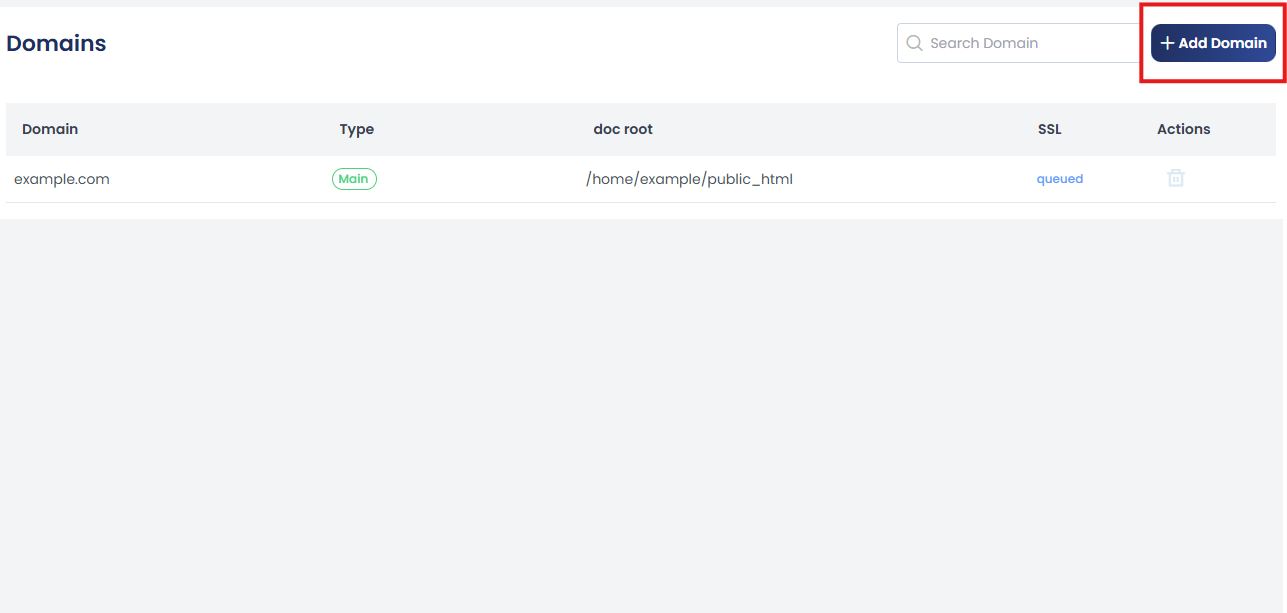Click the doc root column header
1287x613 pixels.
(x=623, y=129)
